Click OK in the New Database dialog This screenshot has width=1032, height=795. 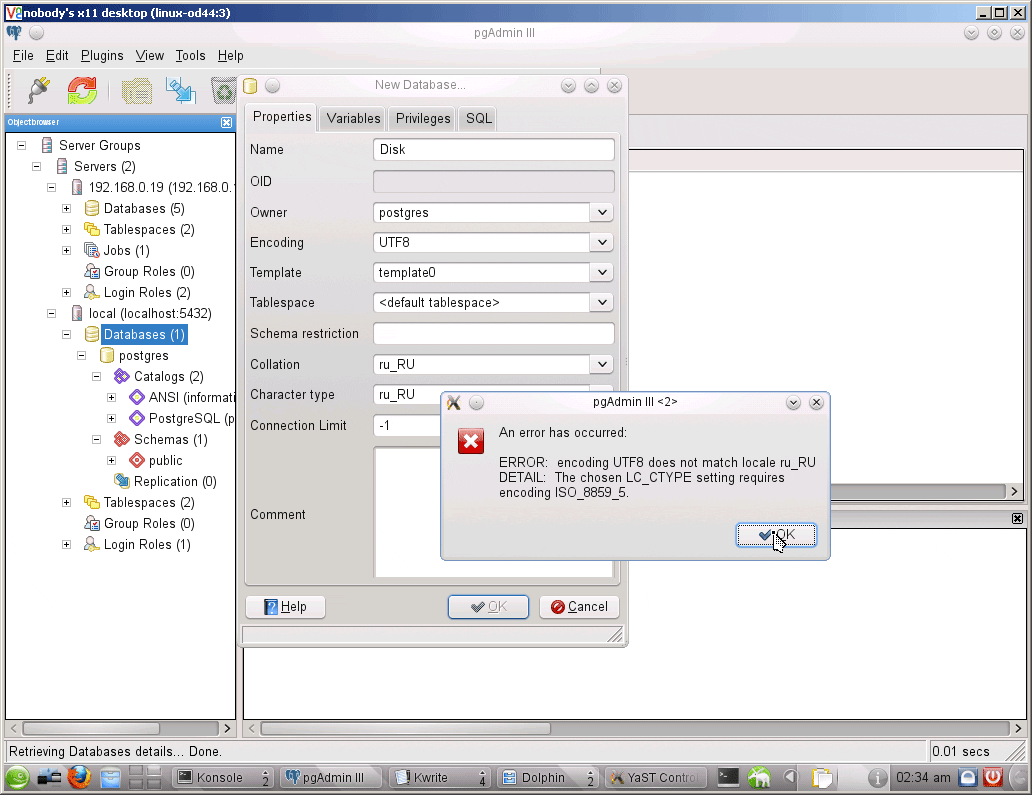tap(488, 607)
